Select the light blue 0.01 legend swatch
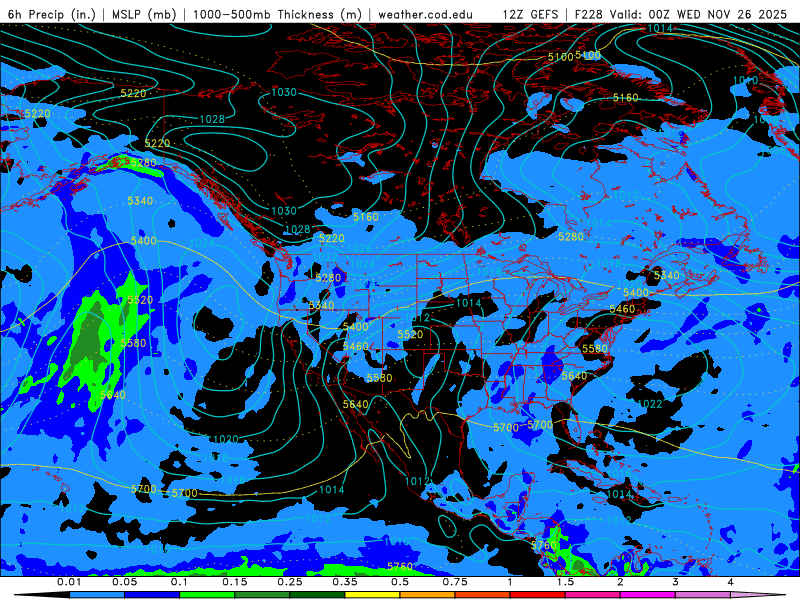 pyautogui.click(x=97, y=595)
